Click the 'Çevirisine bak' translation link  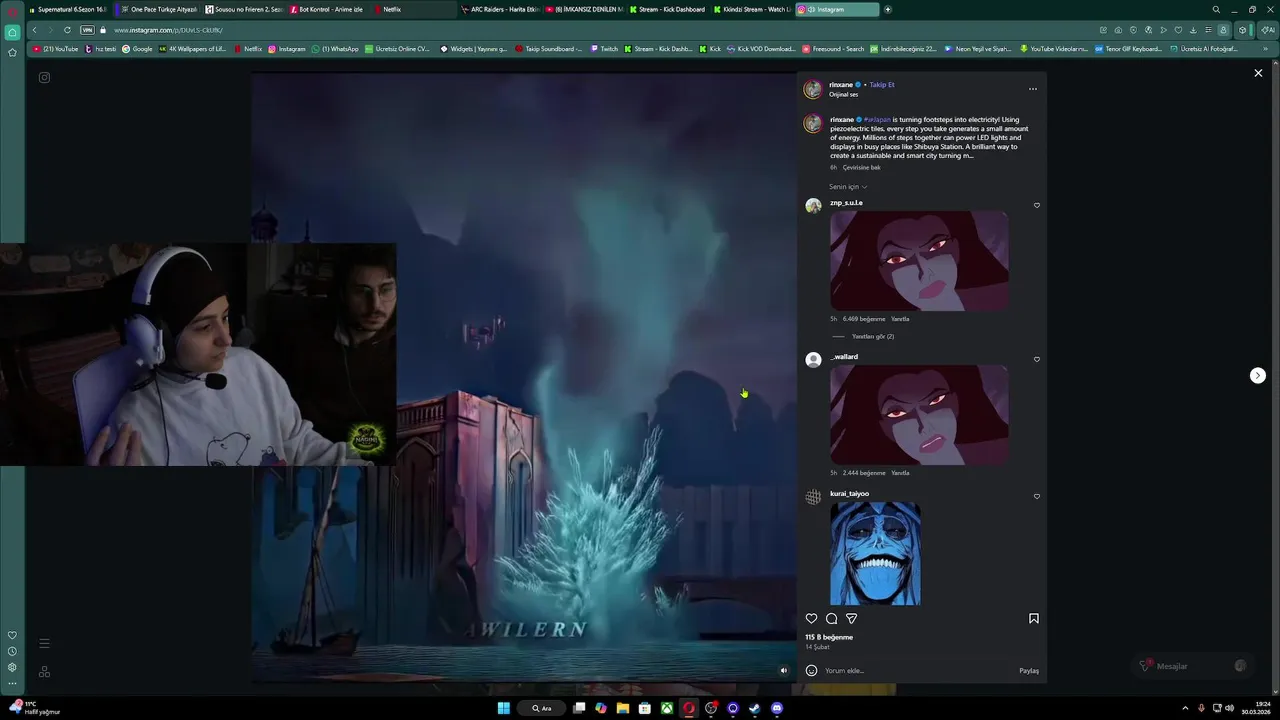862,167
